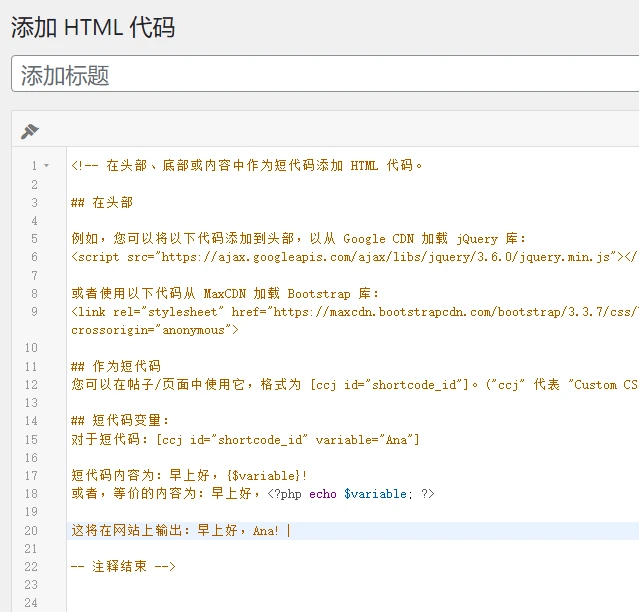This screenshot has height=612, width=639.
Task: Click line 1 comment opening text
Action: pos(247,165)
